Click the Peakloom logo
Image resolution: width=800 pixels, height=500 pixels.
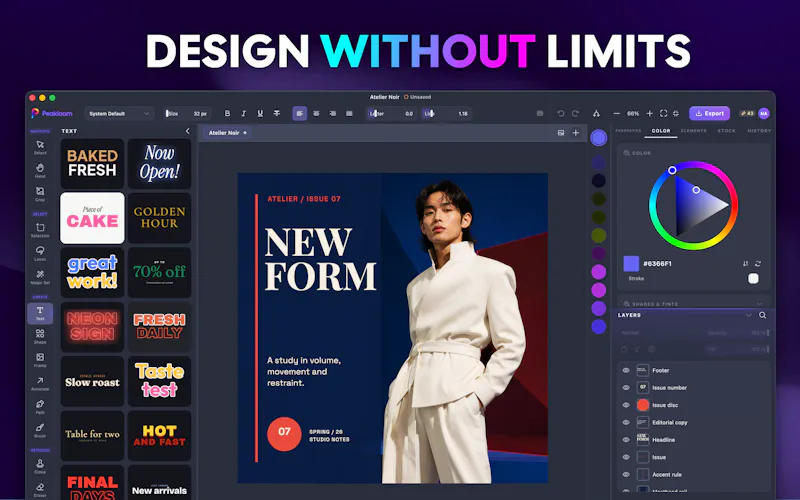52,113
